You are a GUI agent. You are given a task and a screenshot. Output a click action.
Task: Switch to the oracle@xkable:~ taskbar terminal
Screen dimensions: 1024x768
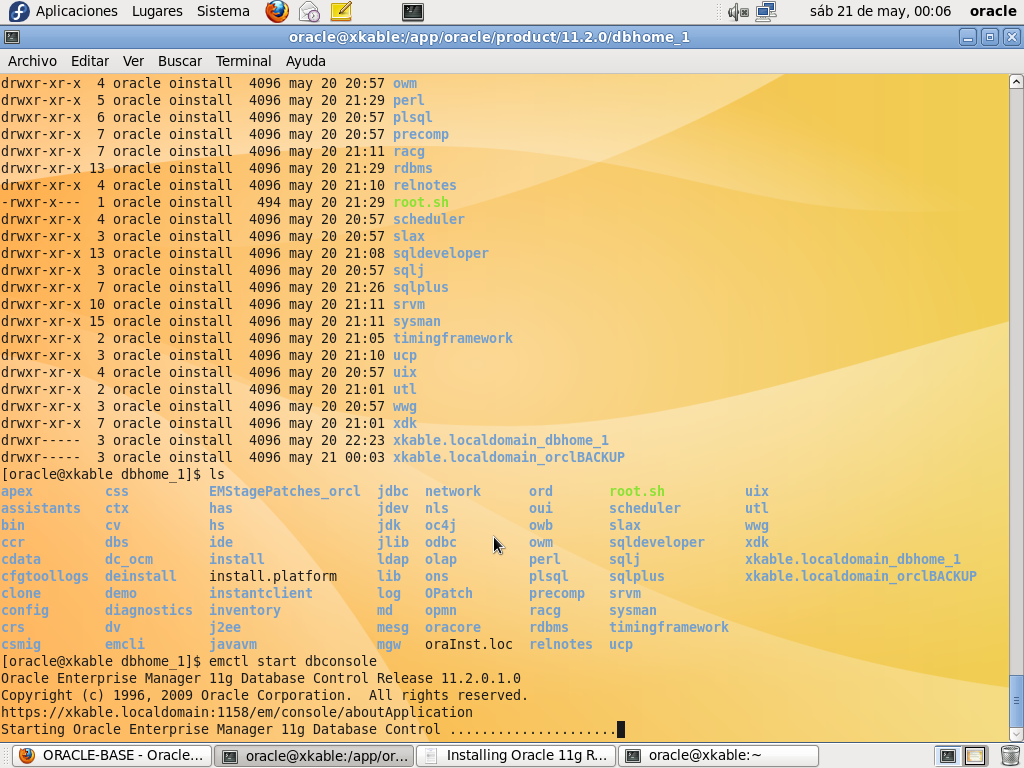[718, 756]
